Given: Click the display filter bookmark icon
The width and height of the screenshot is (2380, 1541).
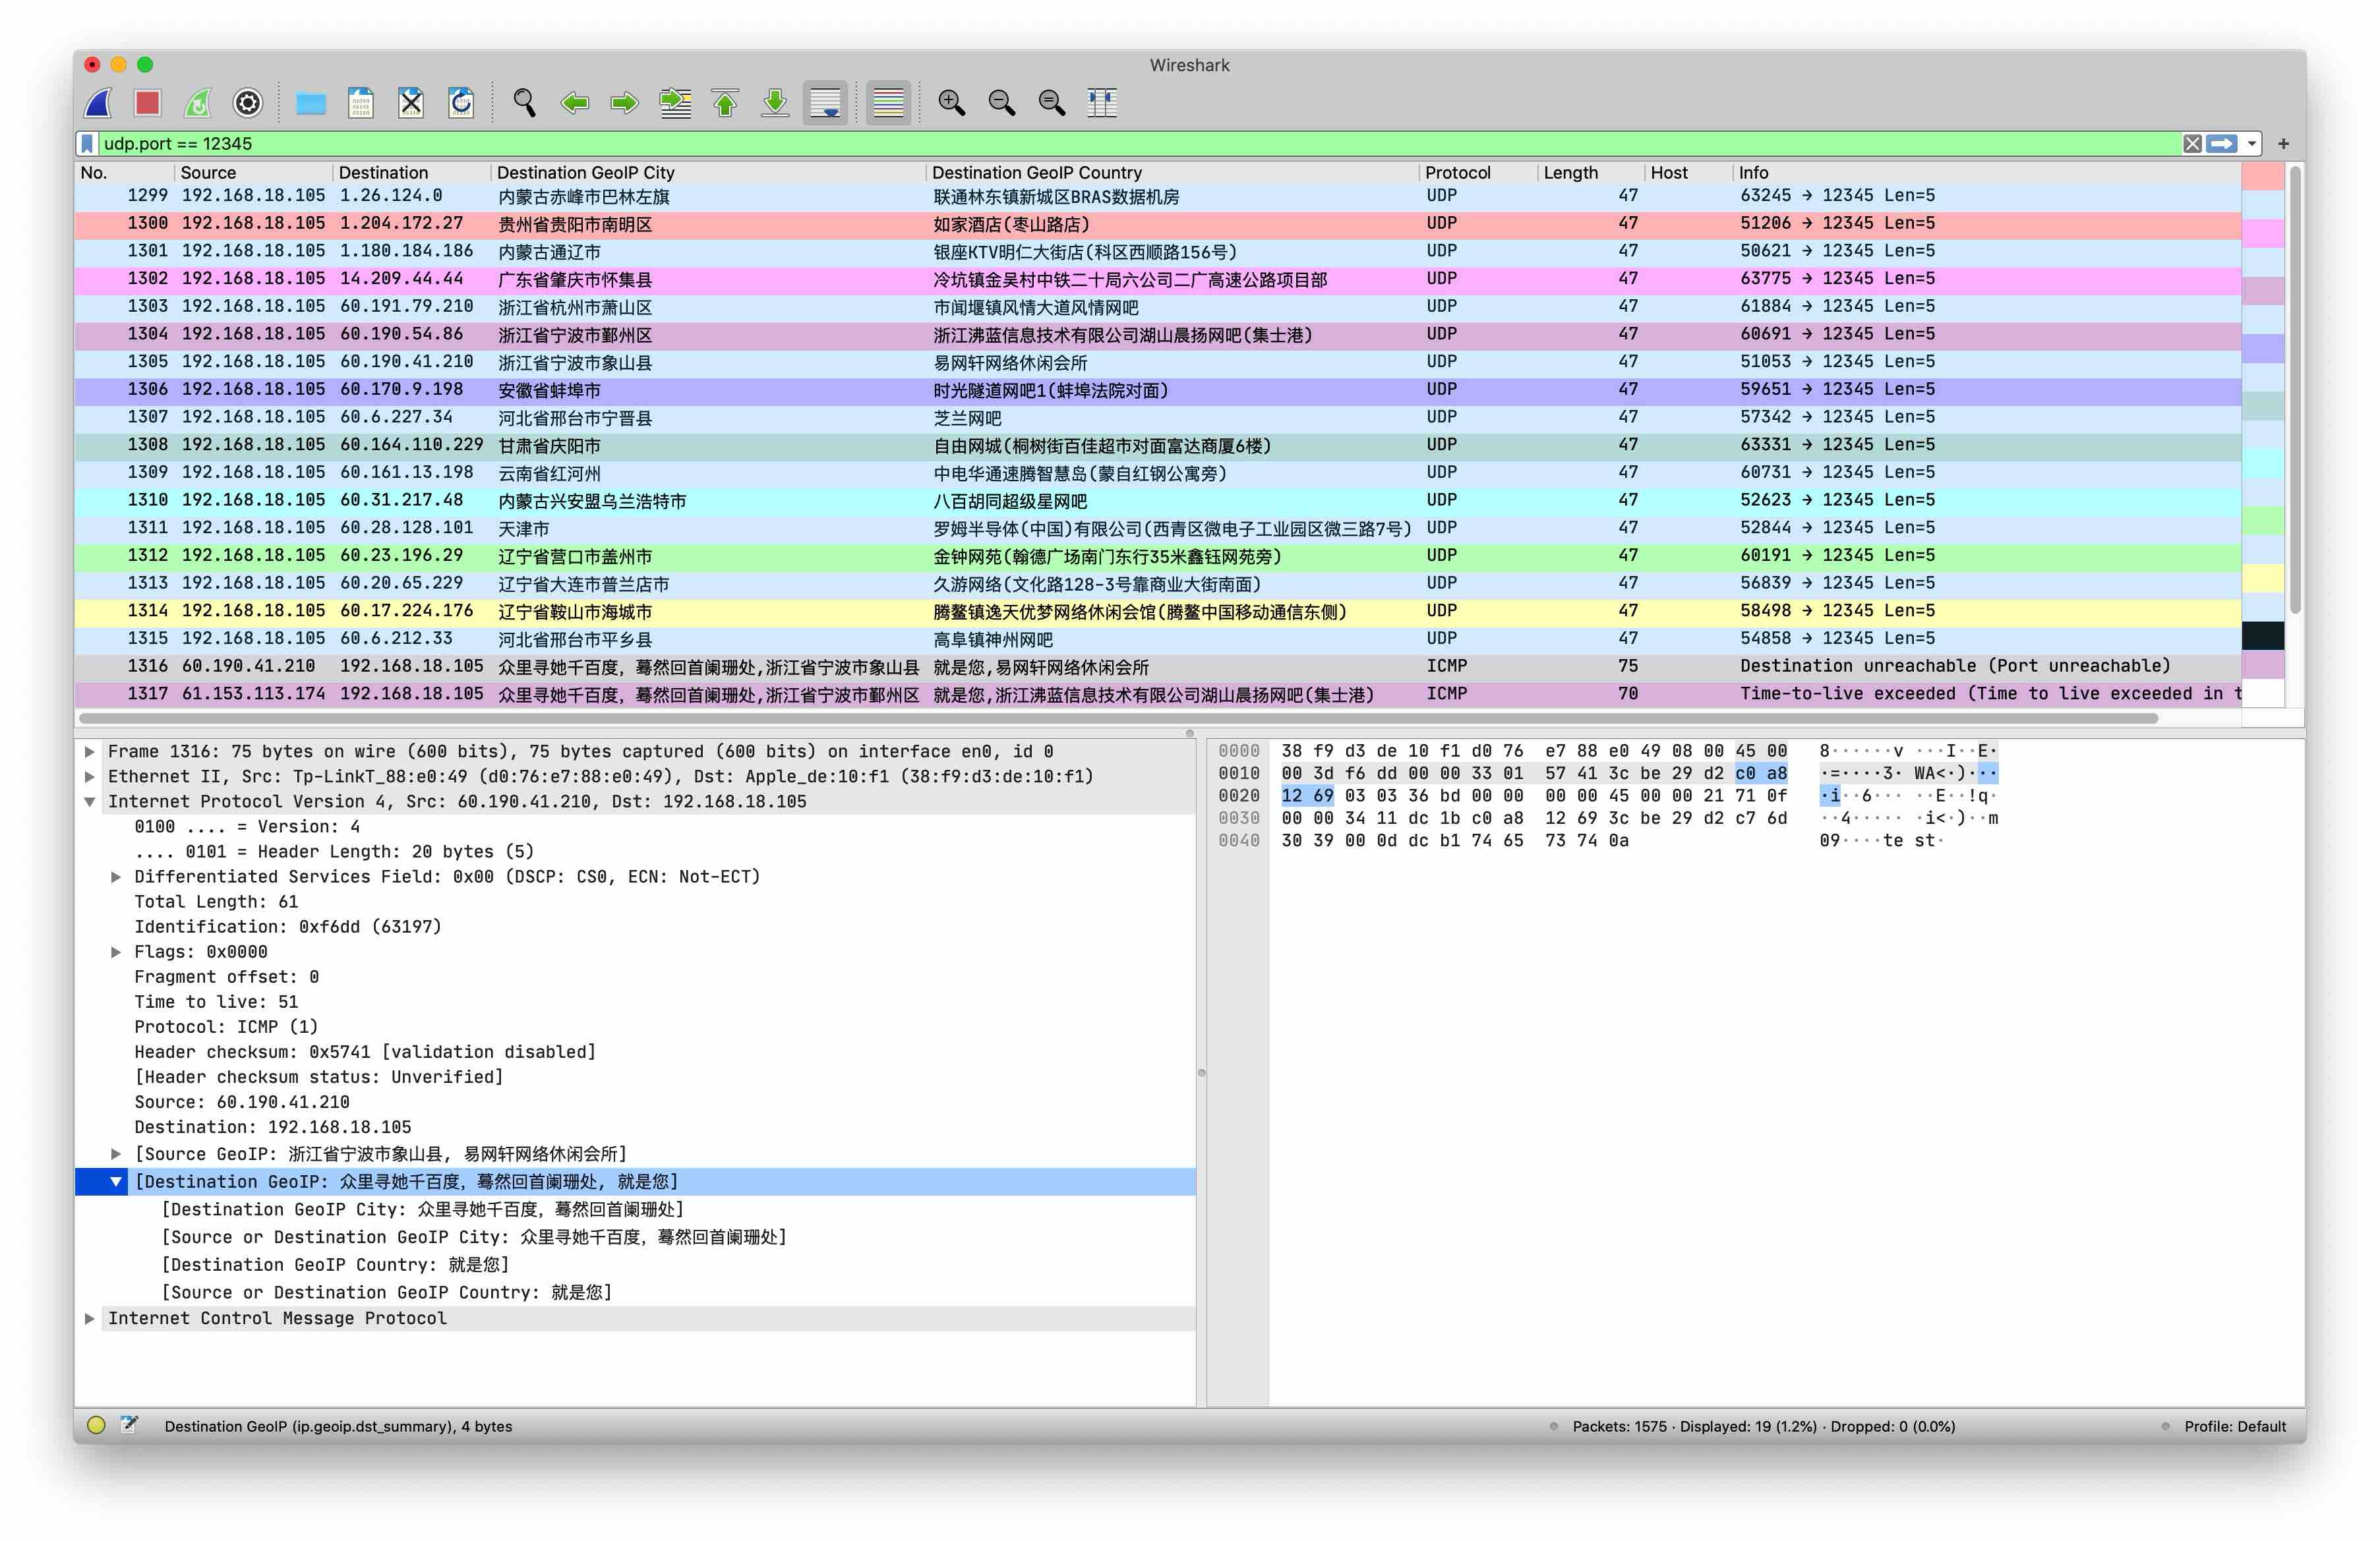Looking at the screenshot, I should pyautogui.click(x=88, y=144).
